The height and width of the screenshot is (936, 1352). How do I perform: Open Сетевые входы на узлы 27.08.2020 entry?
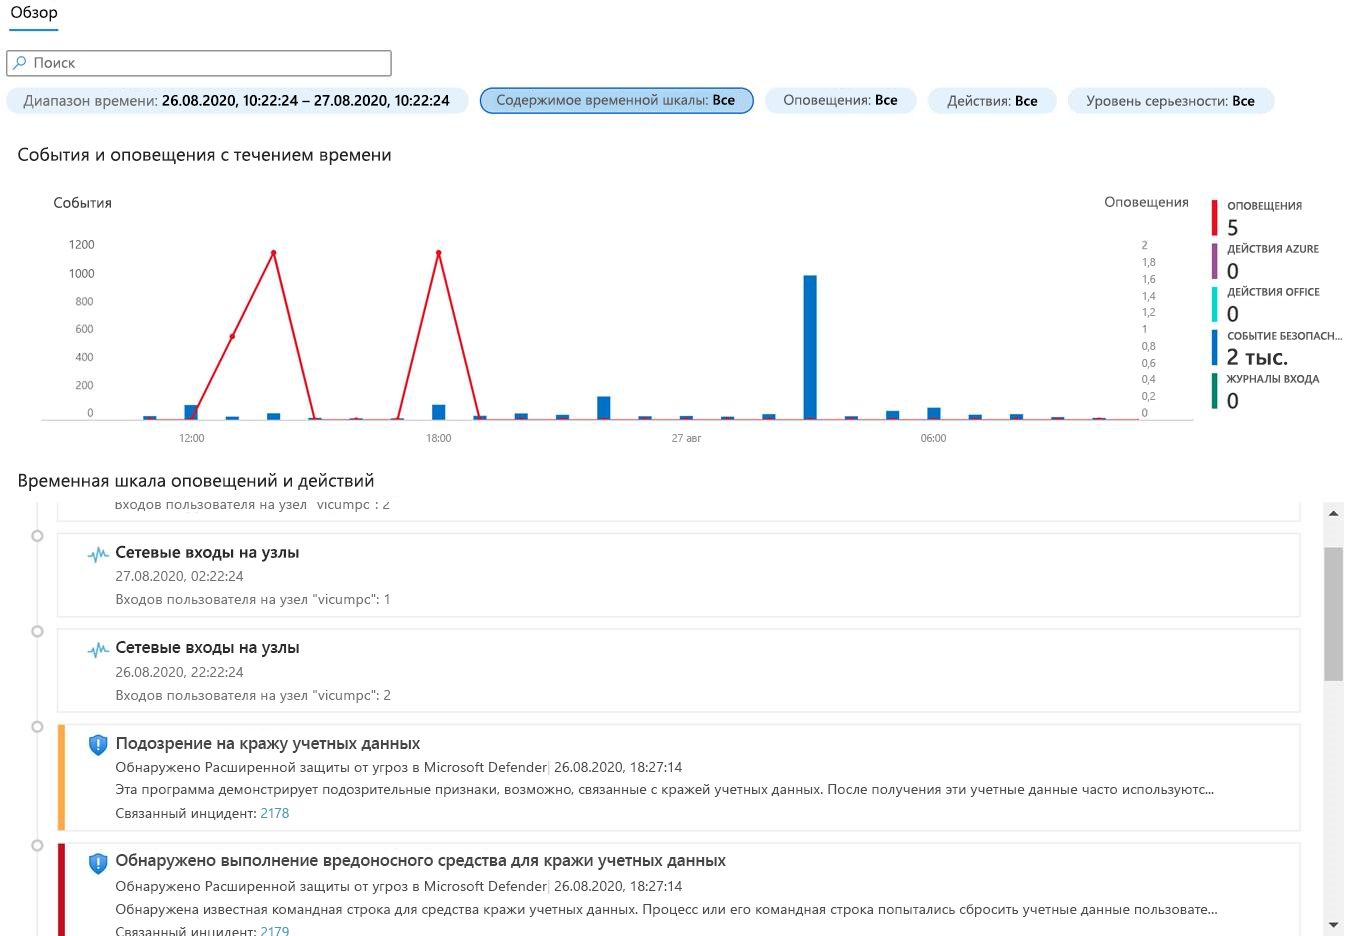click(678, 575)
